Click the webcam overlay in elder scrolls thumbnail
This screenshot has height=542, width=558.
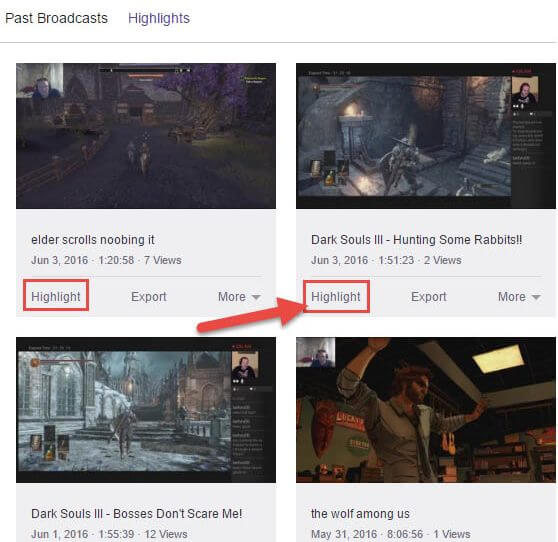[x=40, y=80]
